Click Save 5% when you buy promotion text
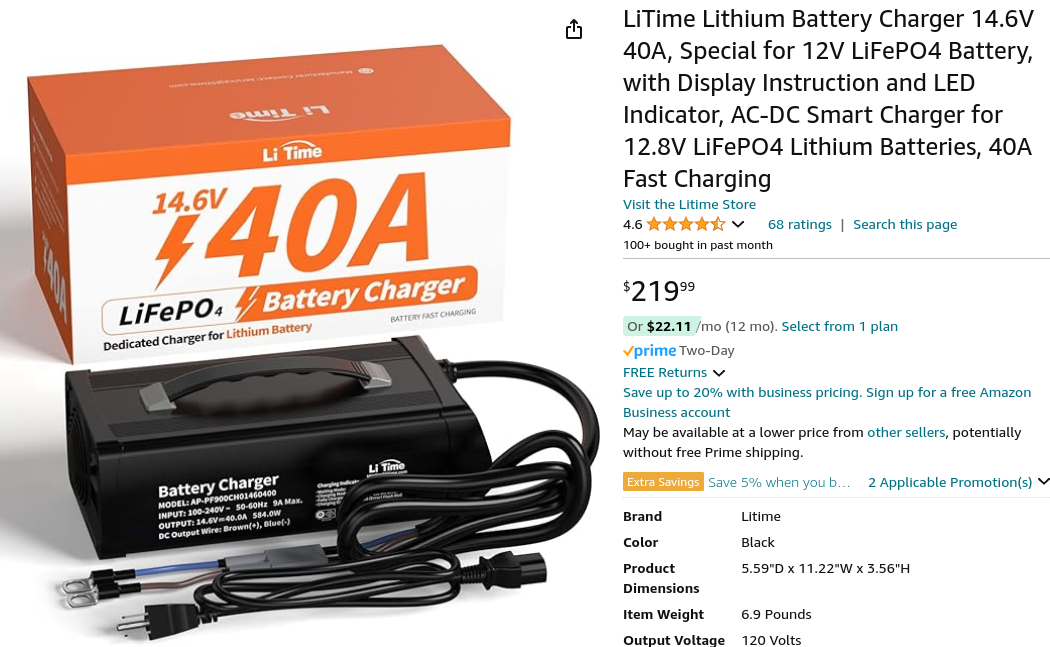This screenshot has width=1050, height=647. (779, 482)
